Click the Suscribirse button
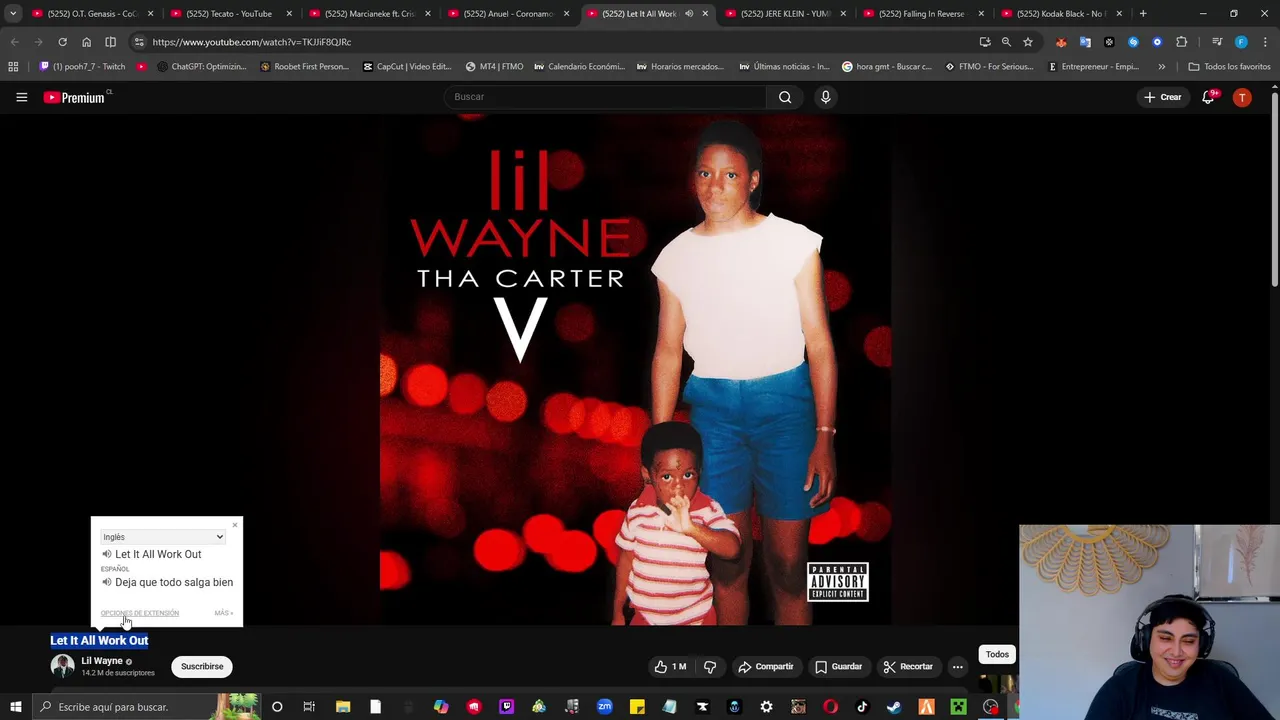The image size is (1280, 720). pos(202,667)
